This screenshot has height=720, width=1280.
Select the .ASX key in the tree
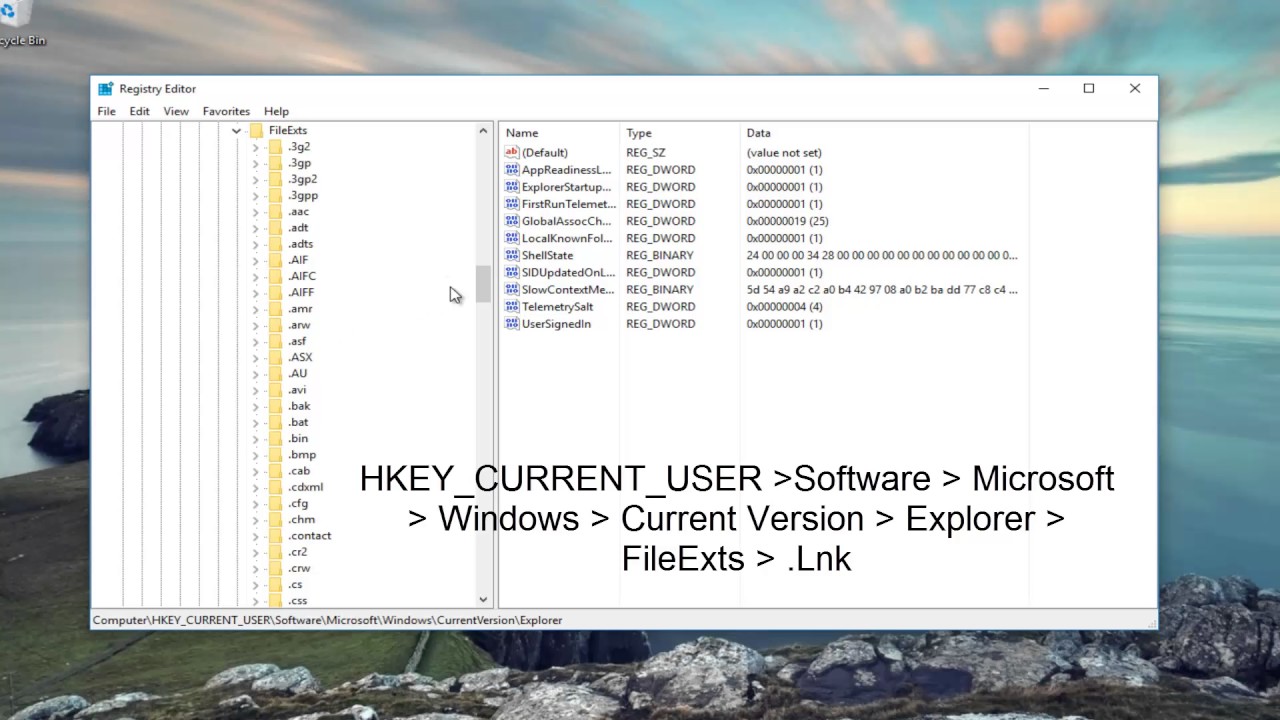pos(300,358)
